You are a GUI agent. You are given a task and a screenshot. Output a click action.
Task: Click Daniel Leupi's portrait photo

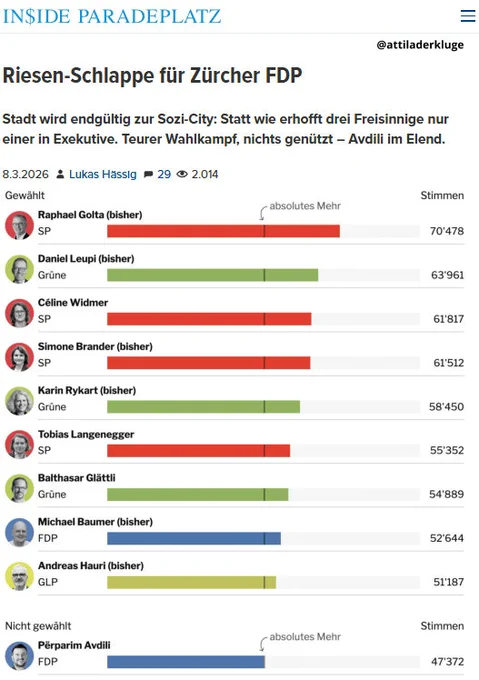click(x=20, y=269)
